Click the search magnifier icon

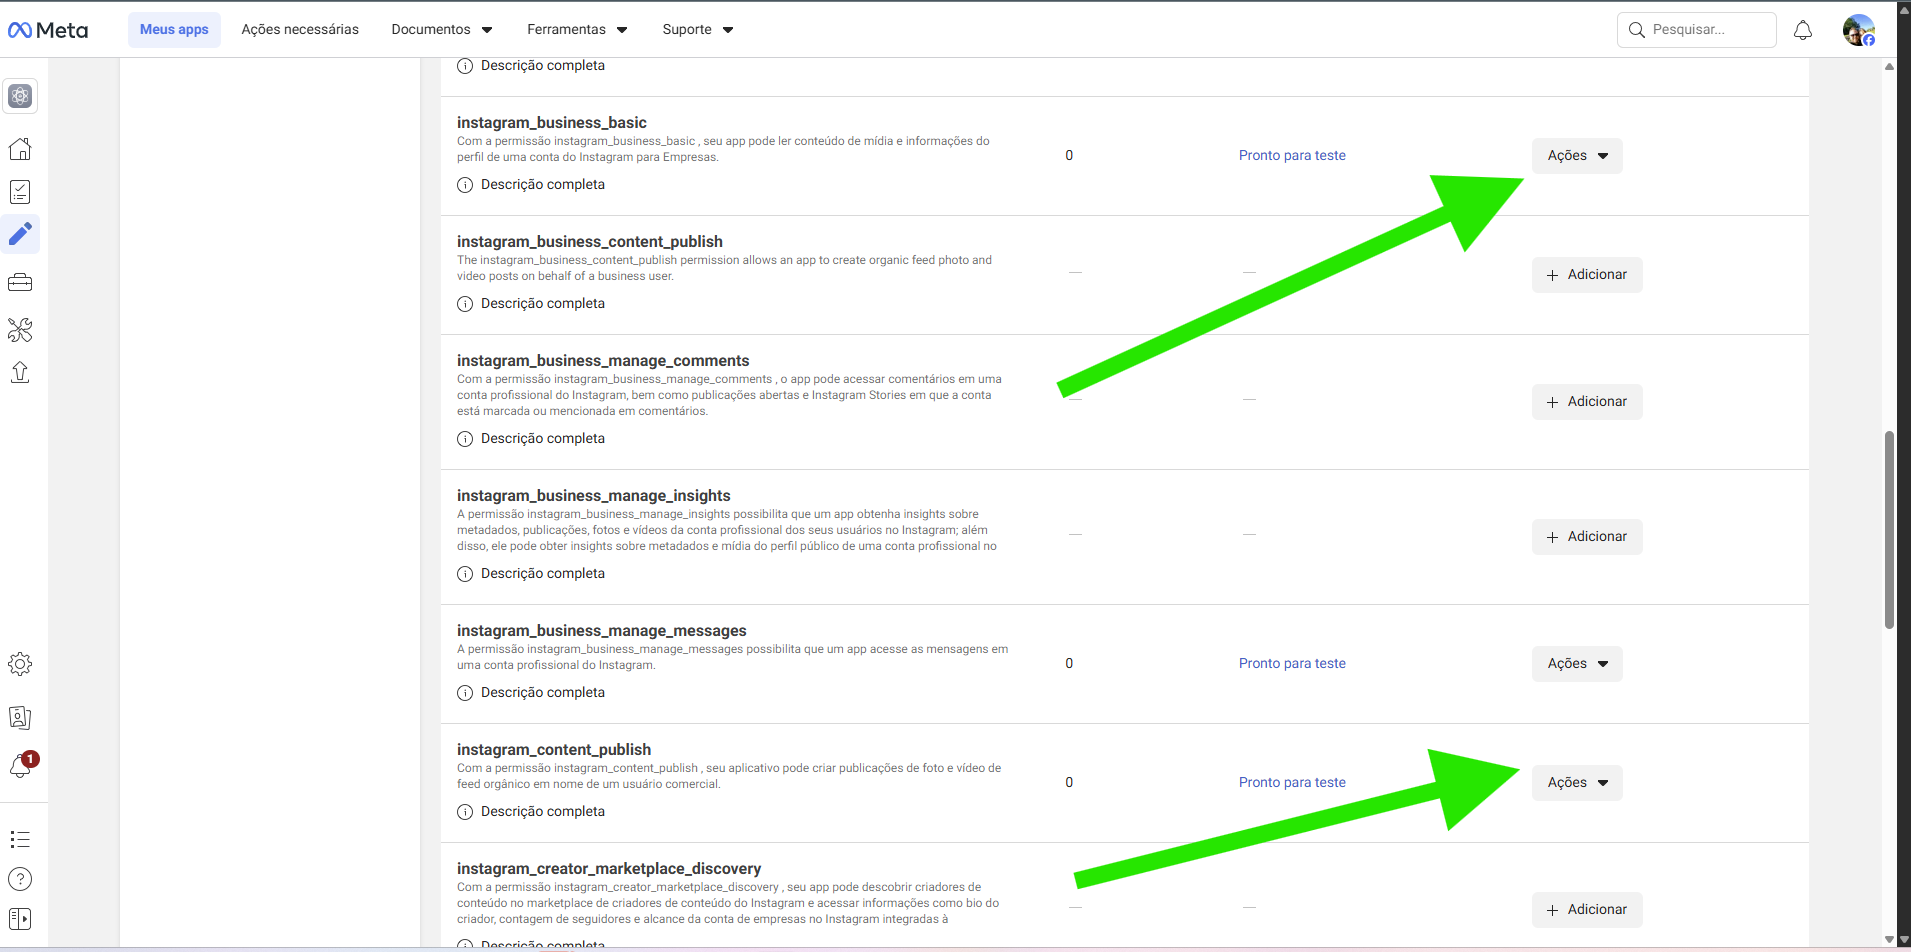[x=1637, y=30]
